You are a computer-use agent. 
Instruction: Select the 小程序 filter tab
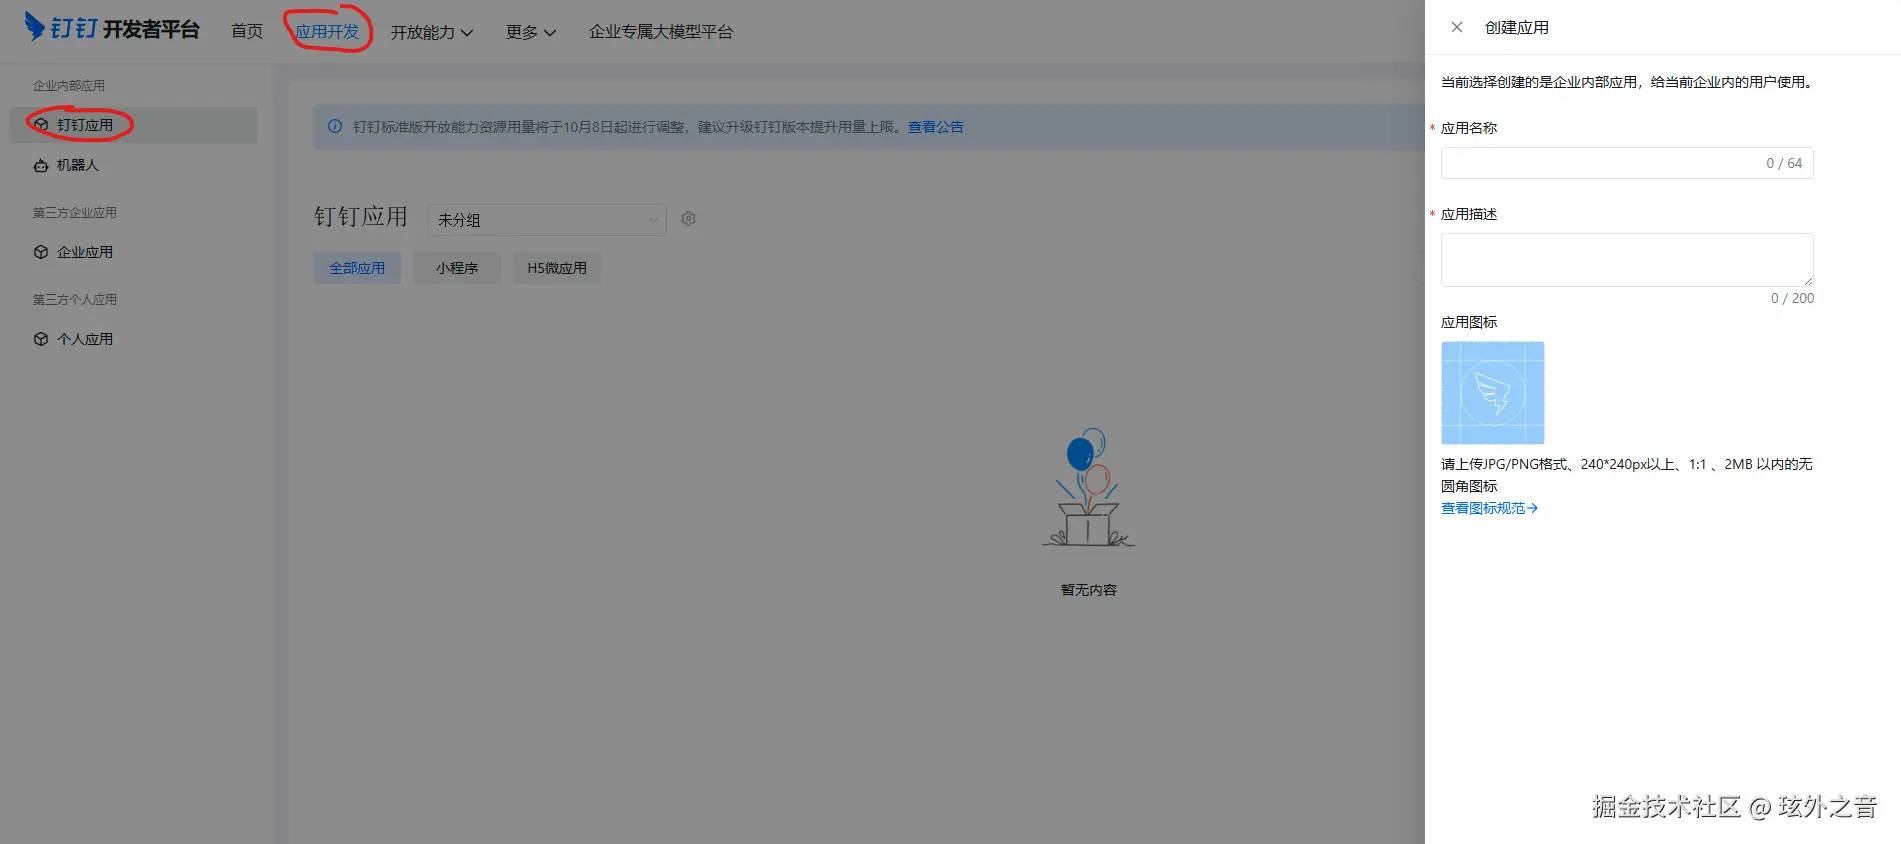(x=457, y=268)
